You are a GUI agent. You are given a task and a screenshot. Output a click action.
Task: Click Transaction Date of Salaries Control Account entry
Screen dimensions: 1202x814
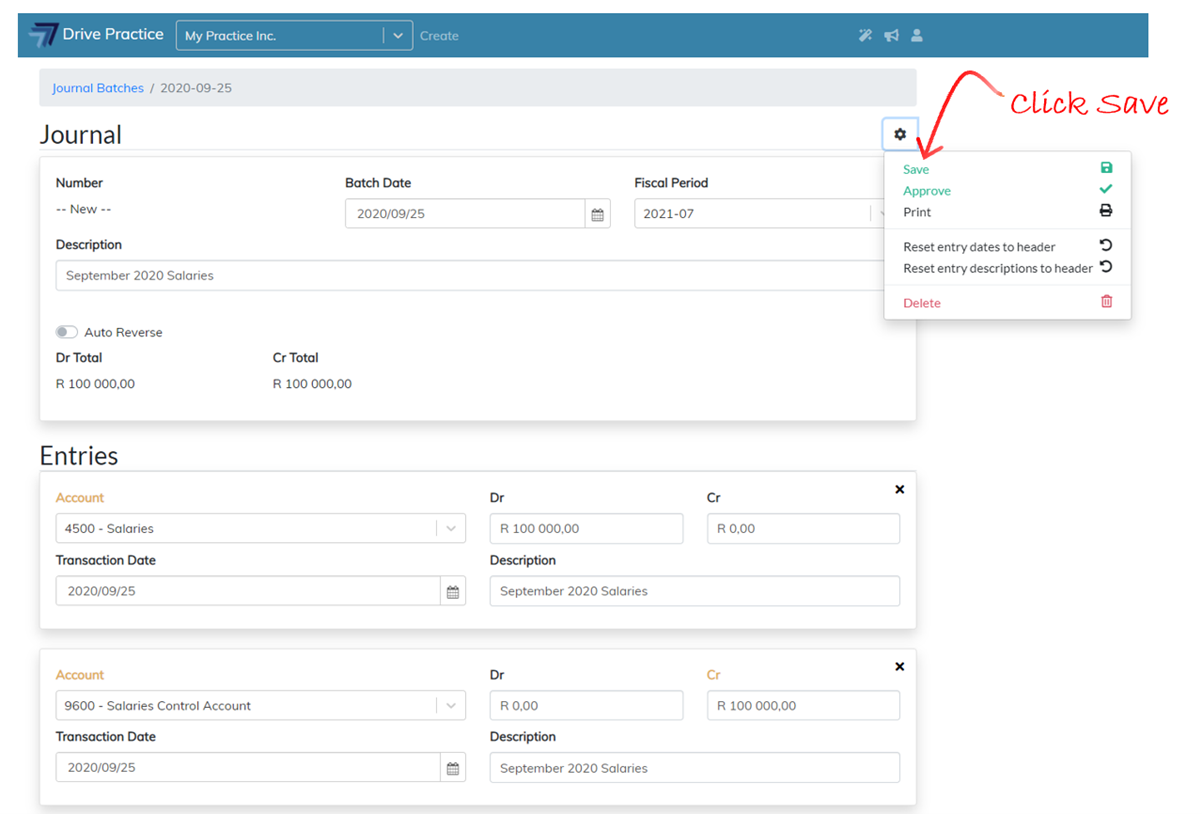248,768
